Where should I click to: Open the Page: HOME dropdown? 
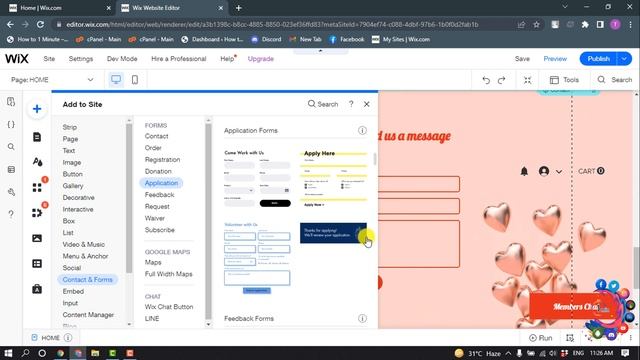point(52,80)
